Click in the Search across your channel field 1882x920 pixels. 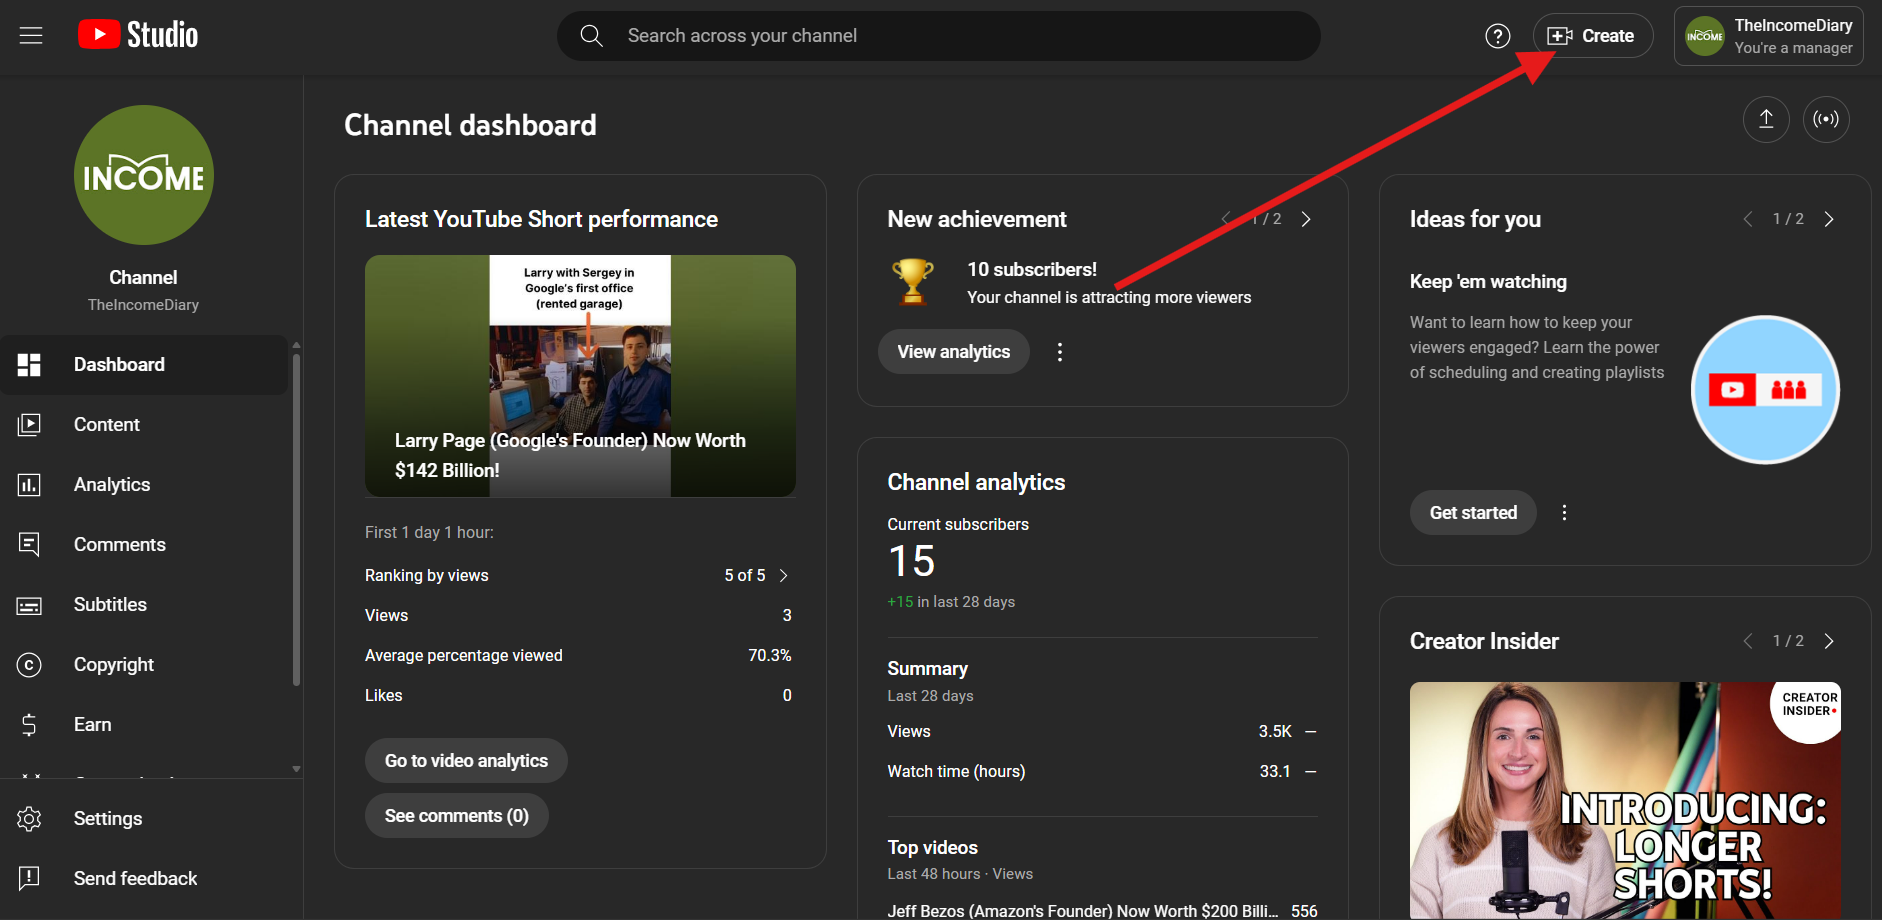(938, 36)
